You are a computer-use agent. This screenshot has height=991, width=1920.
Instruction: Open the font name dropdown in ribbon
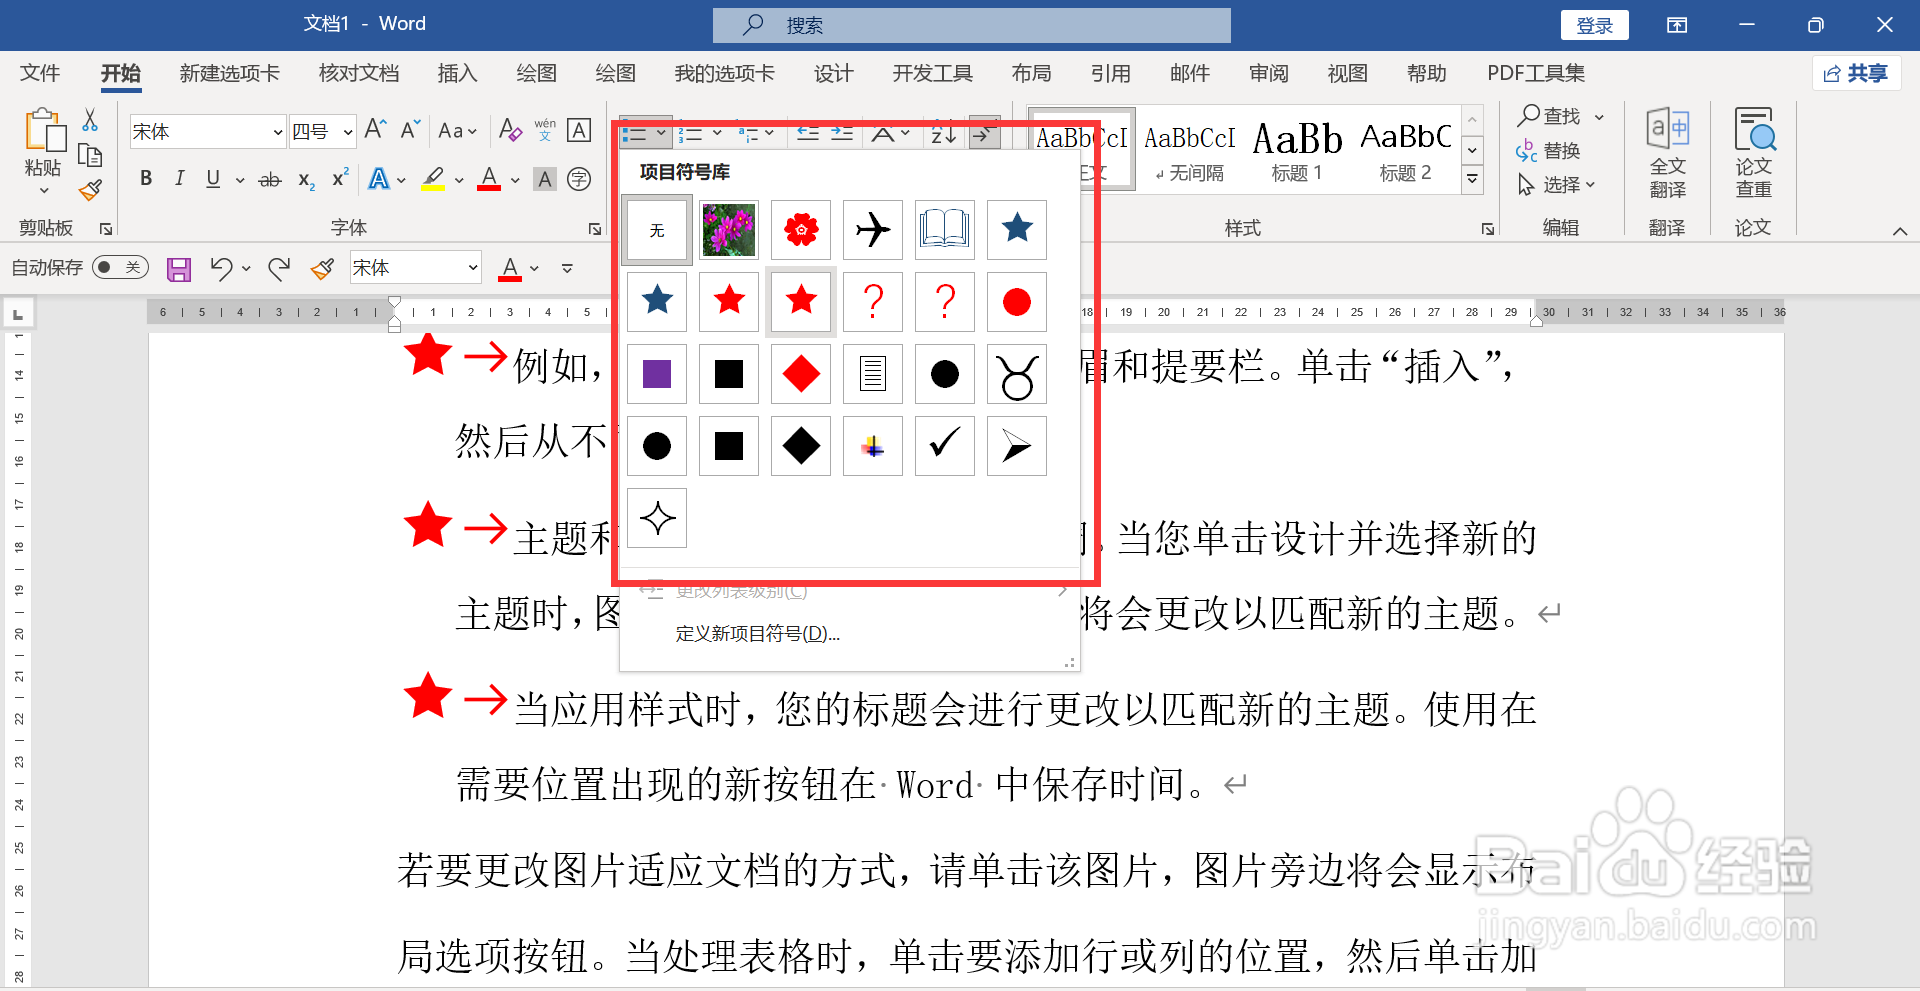pyautogui.click(x=278, y=132)
